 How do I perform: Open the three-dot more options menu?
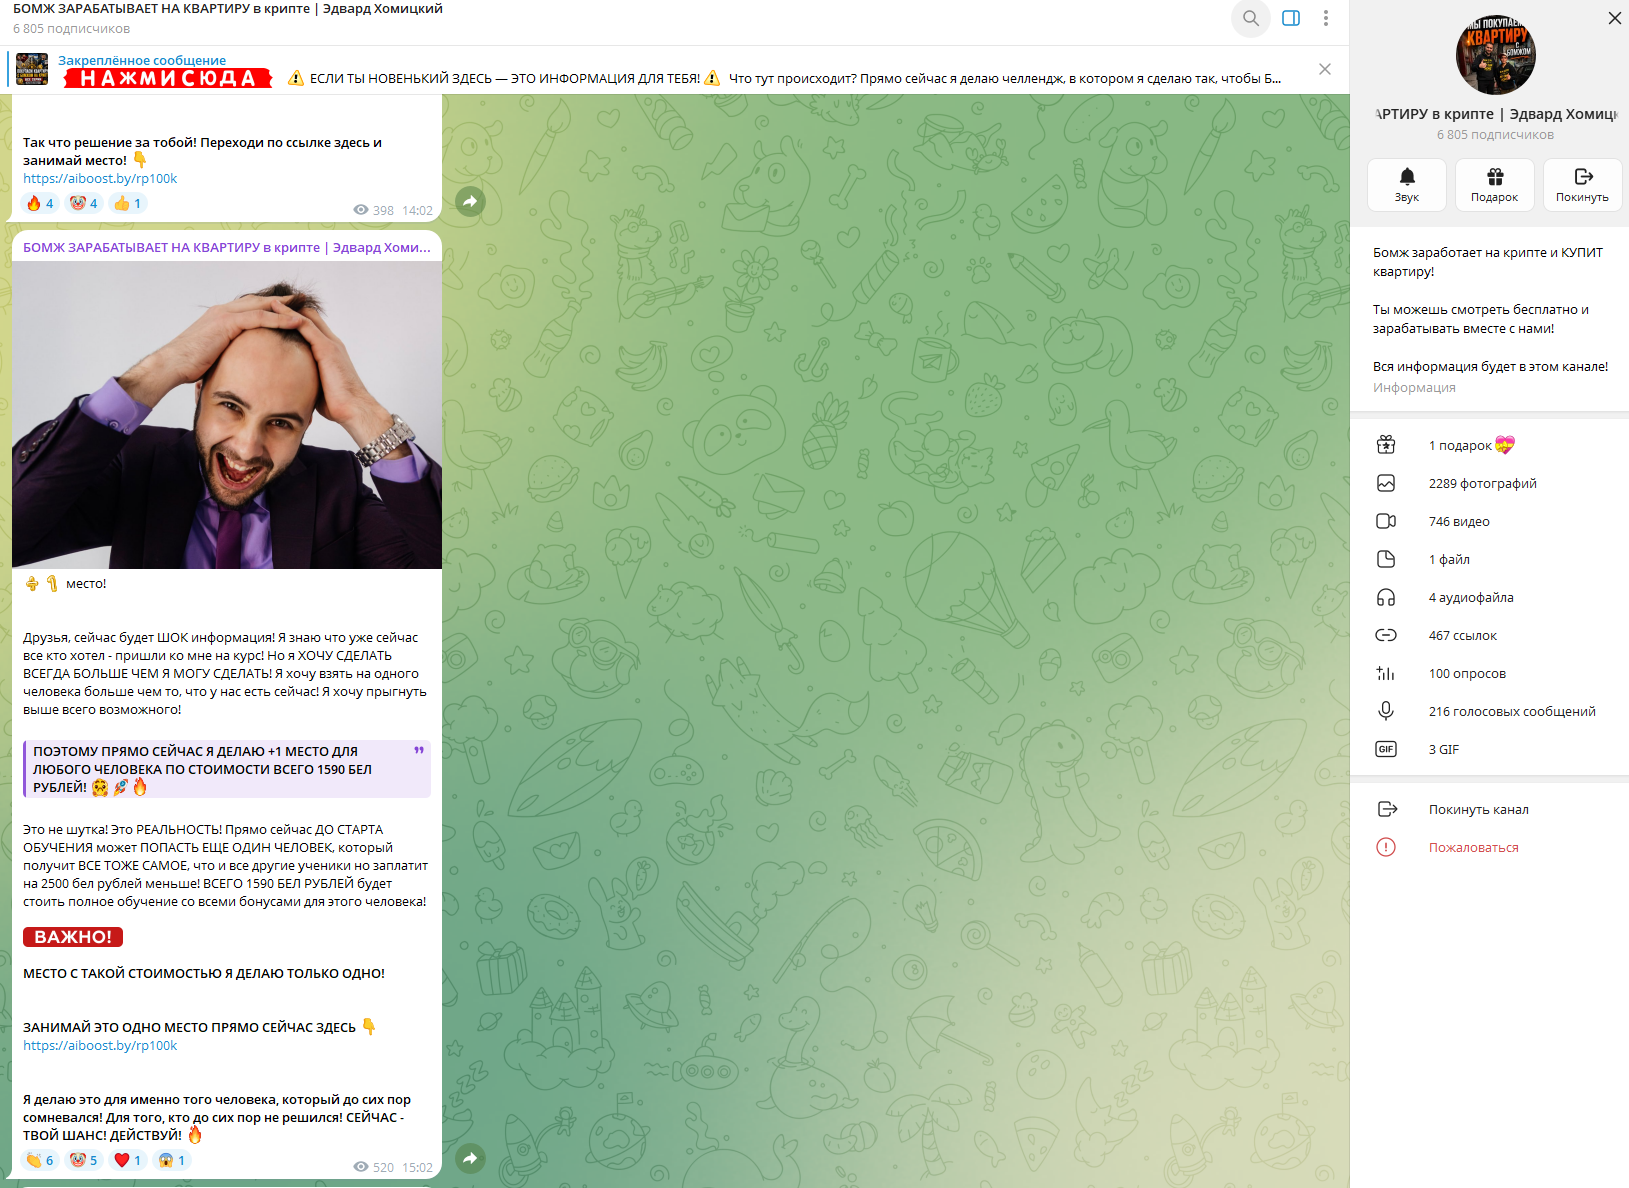[1326, 18]
